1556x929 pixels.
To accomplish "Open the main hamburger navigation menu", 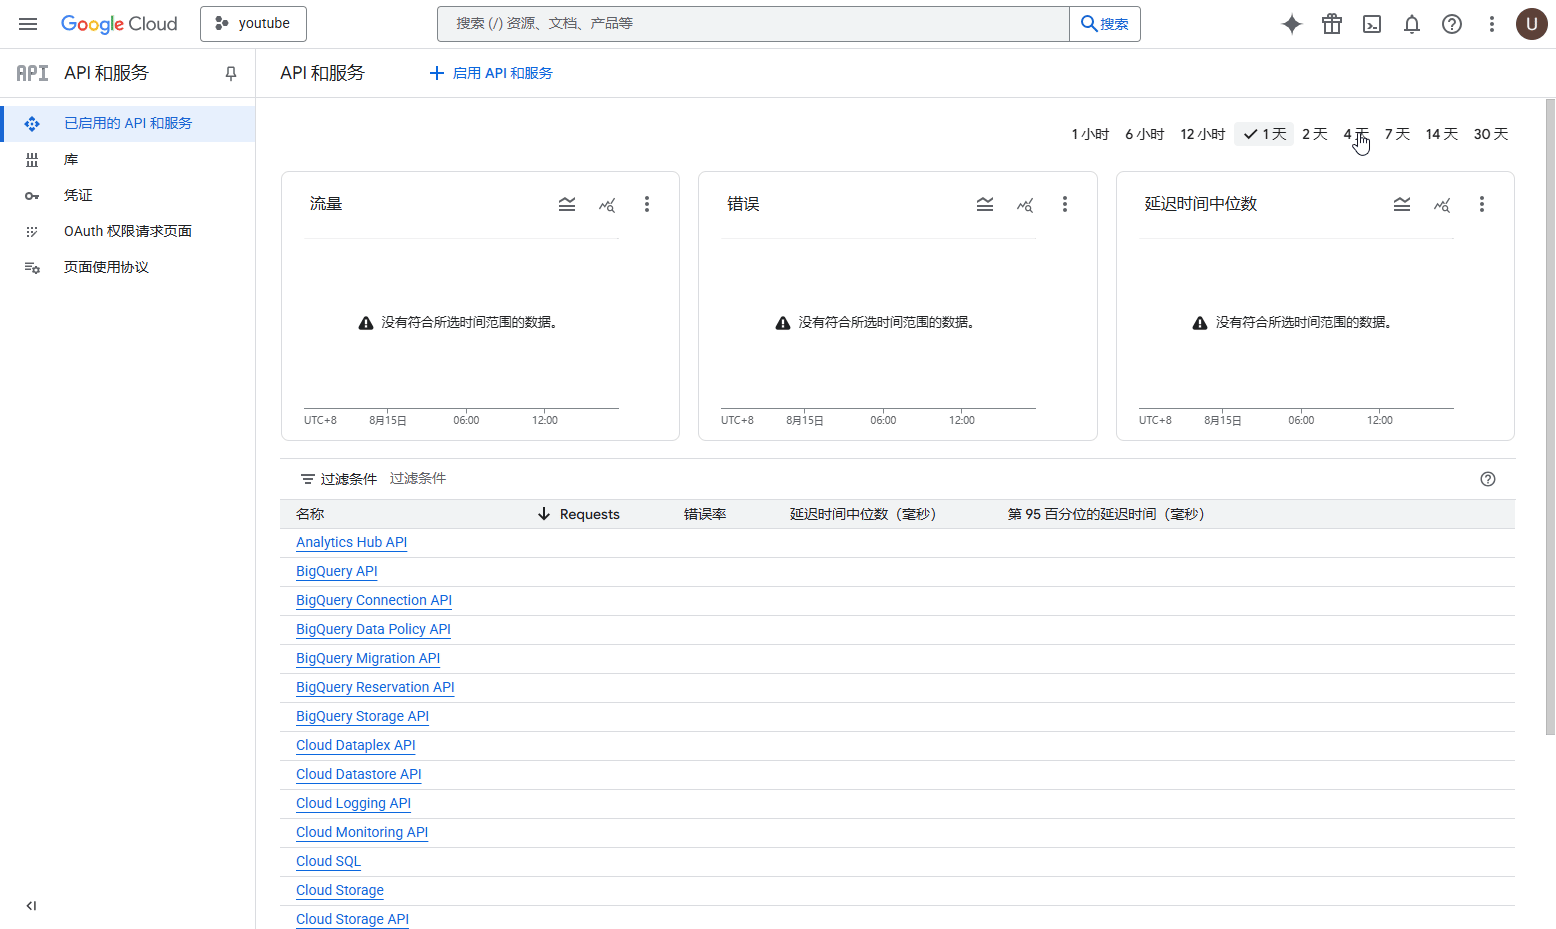I will click(27, 23).
